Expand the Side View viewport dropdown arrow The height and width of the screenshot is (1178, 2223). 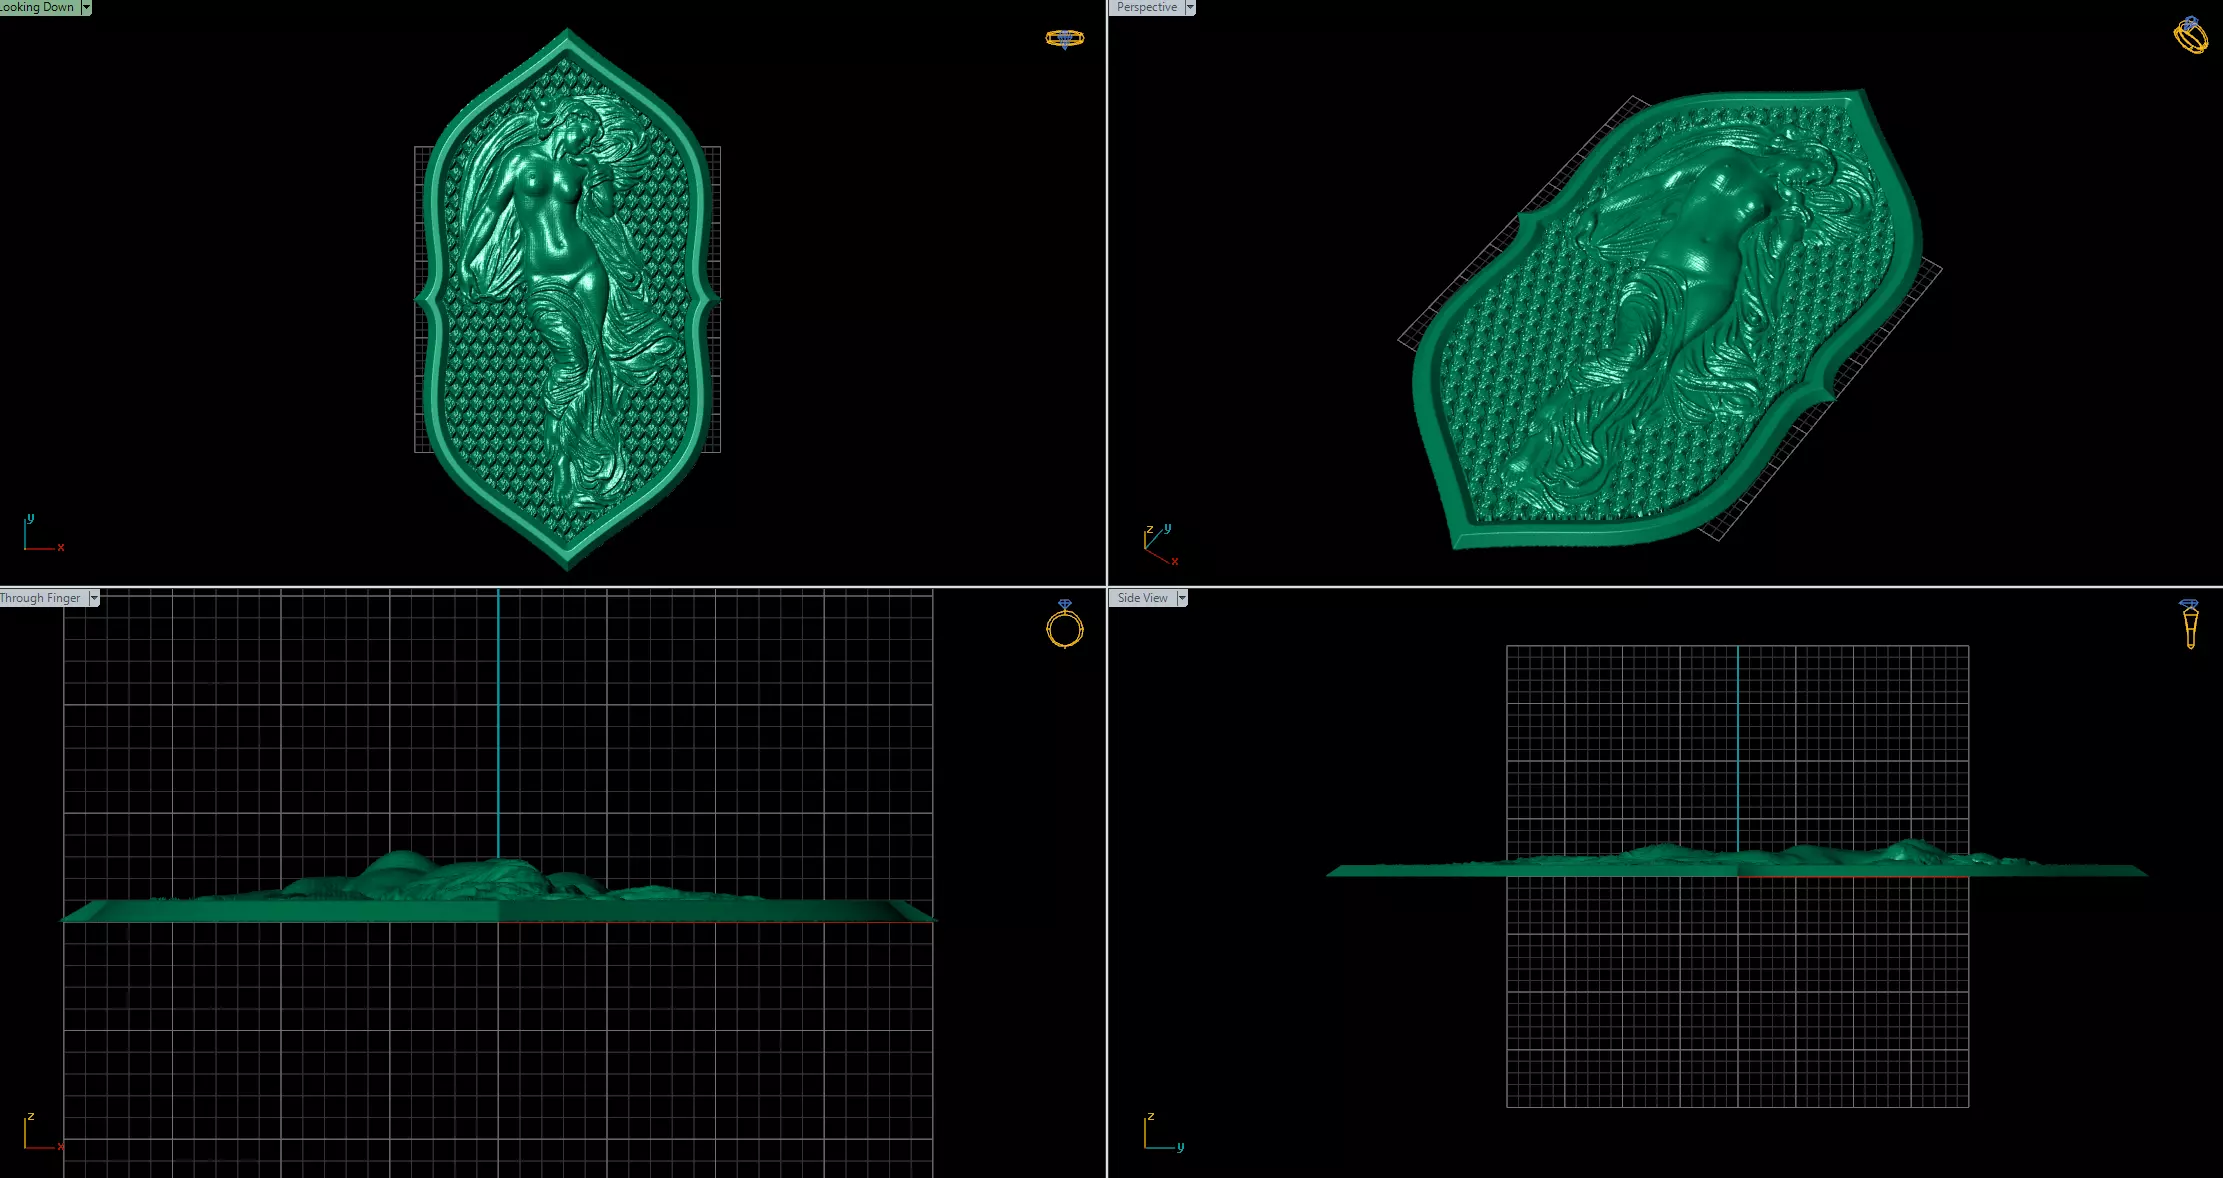pyautogui.click(x=1182, y=598)
